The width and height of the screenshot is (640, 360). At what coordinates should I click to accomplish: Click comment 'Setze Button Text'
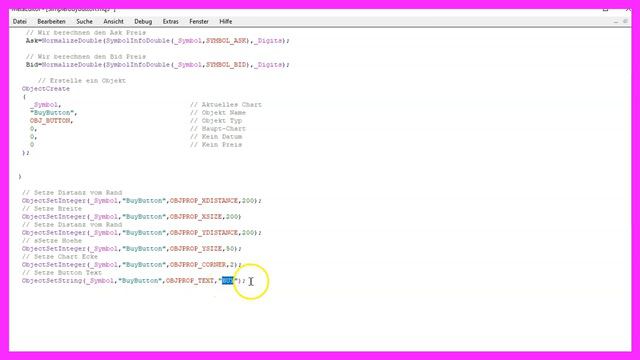[x=62, y=273]
